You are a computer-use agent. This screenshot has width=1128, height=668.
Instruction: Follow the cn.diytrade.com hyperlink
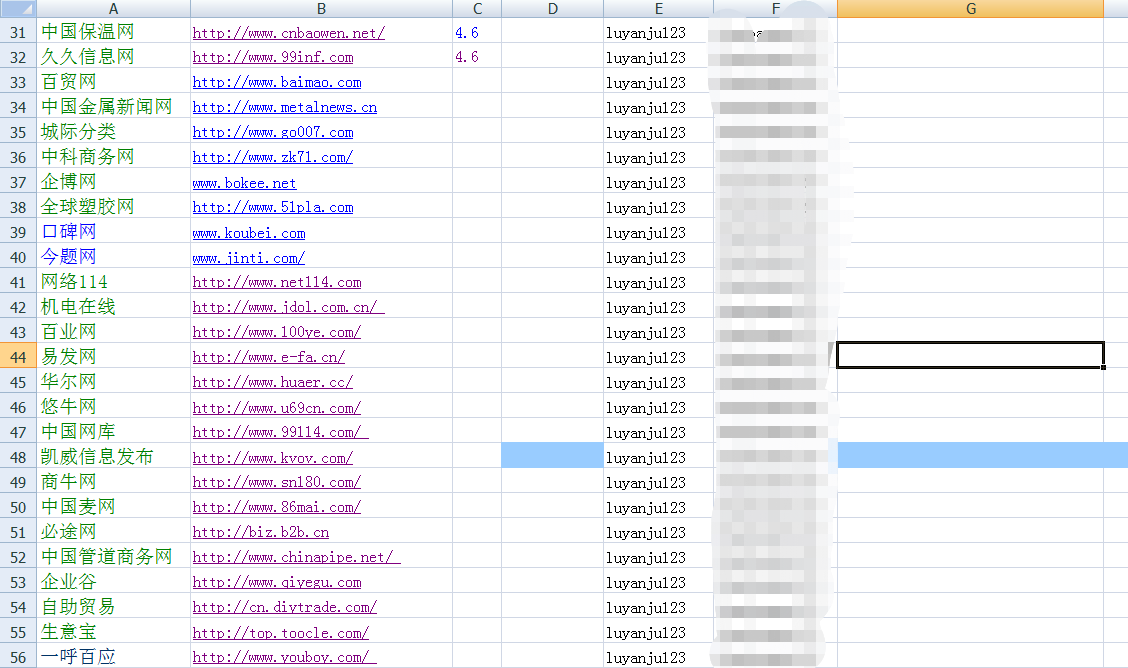click(284, 607)
